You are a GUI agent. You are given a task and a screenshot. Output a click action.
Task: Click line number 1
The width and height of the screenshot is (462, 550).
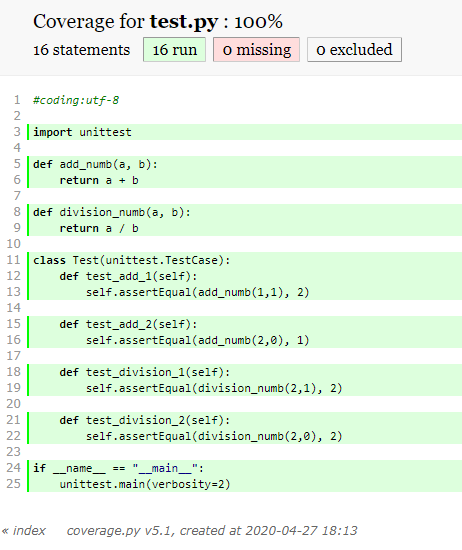(17, 100)
